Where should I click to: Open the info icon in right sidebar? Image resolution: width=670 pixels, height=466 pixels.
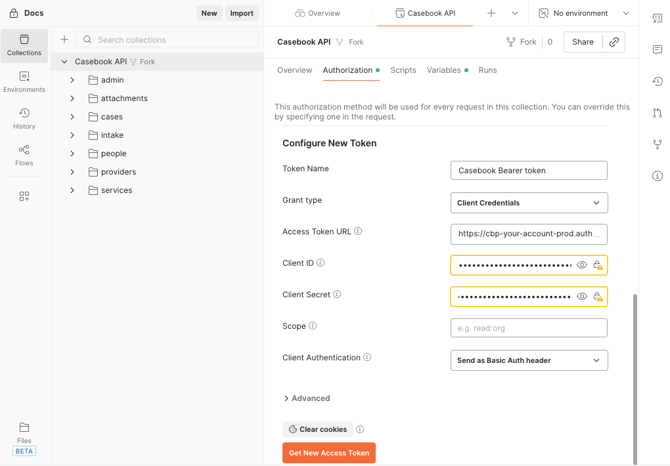(x=657, y=176)
